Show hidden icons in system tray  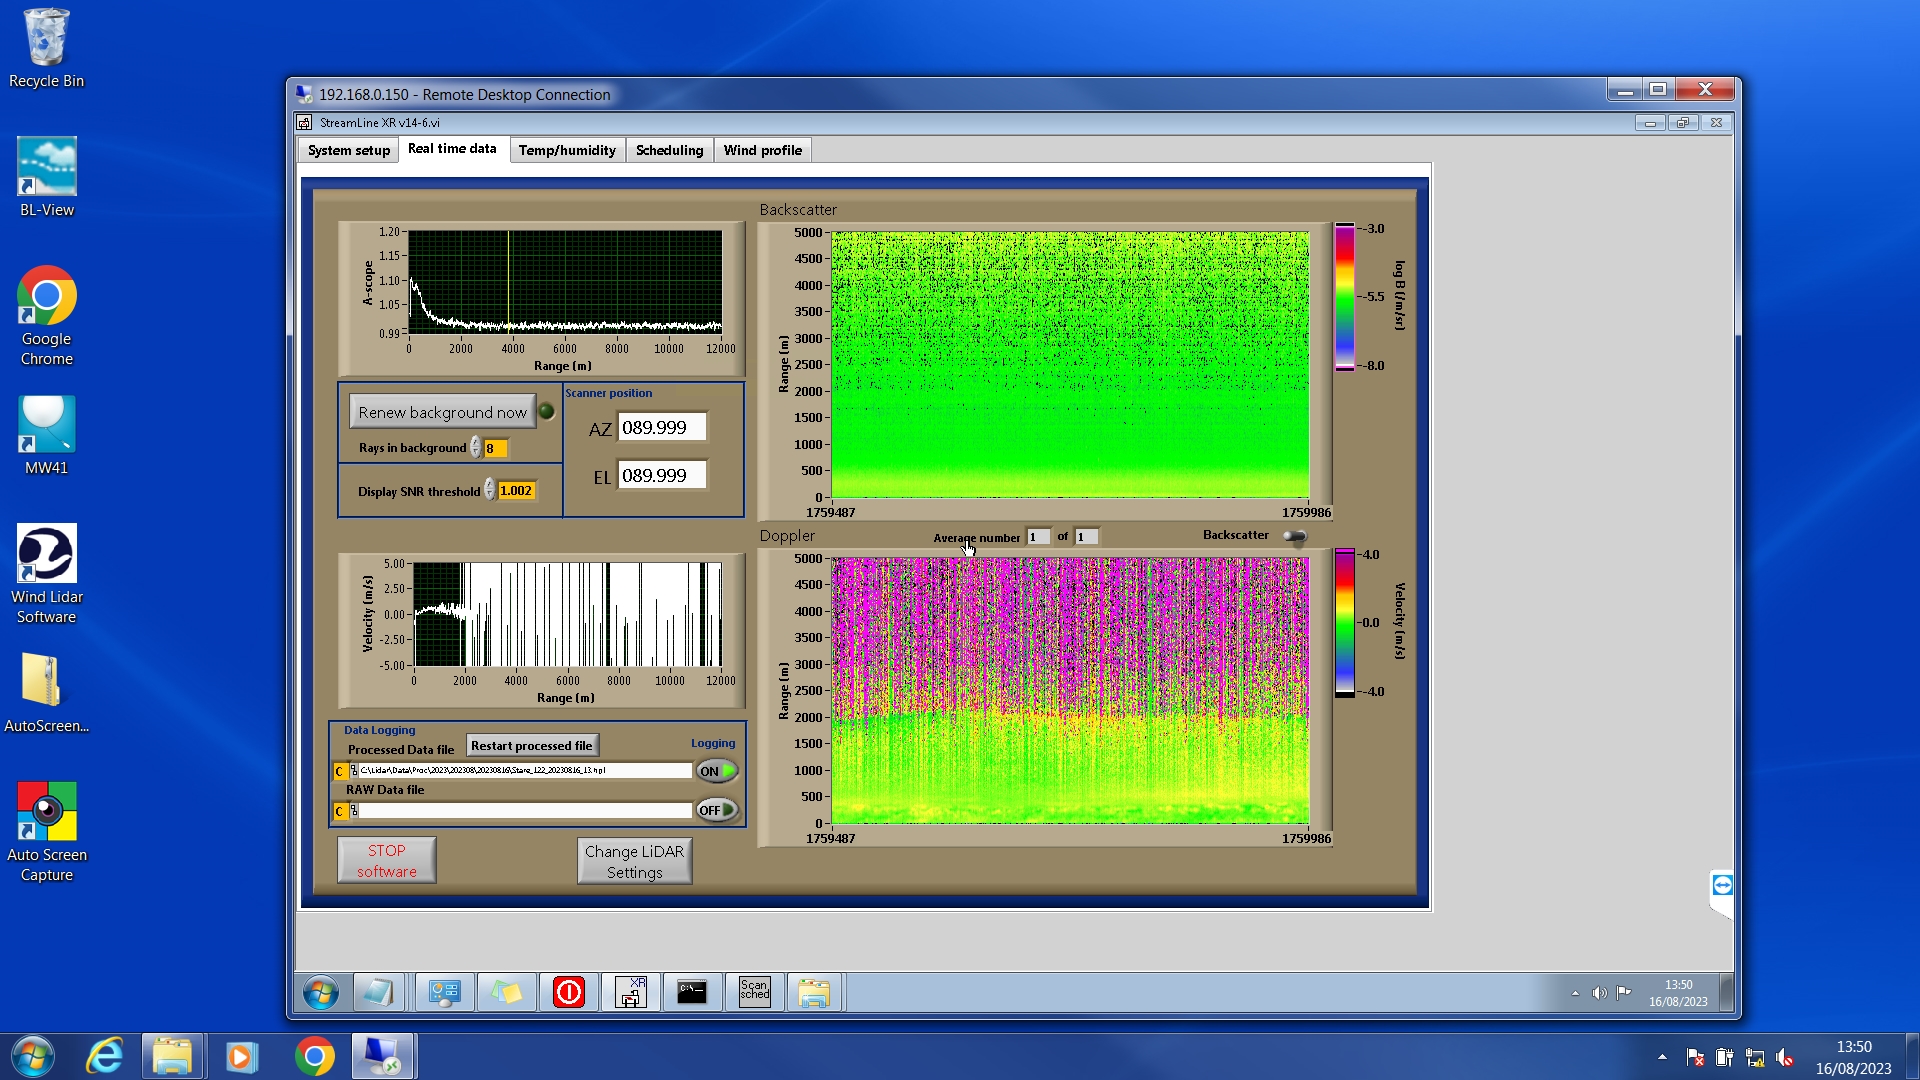[1662, 1056]
